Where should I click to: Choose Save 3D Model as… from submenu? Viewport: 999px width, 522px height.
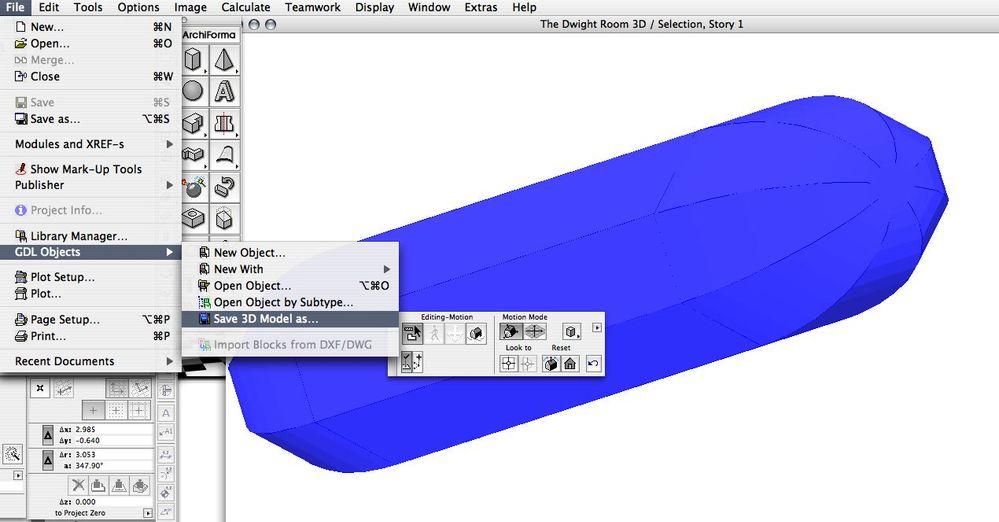click(x=290, y=319)
